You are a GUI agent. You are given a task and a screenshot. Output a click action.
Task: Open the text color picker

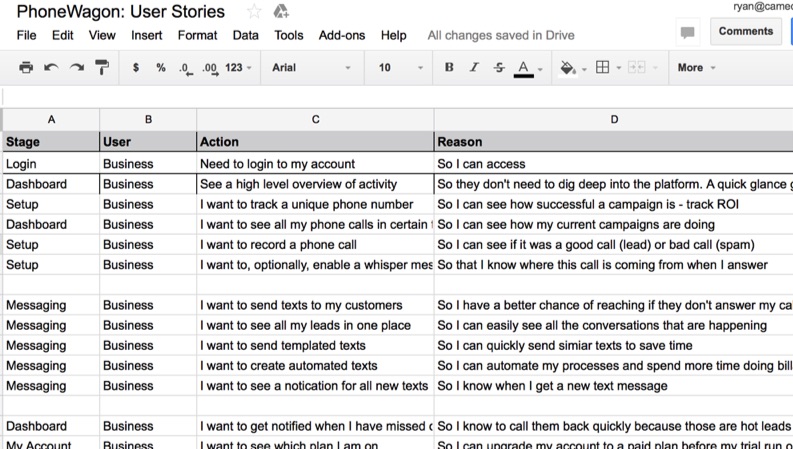point(524,68)
